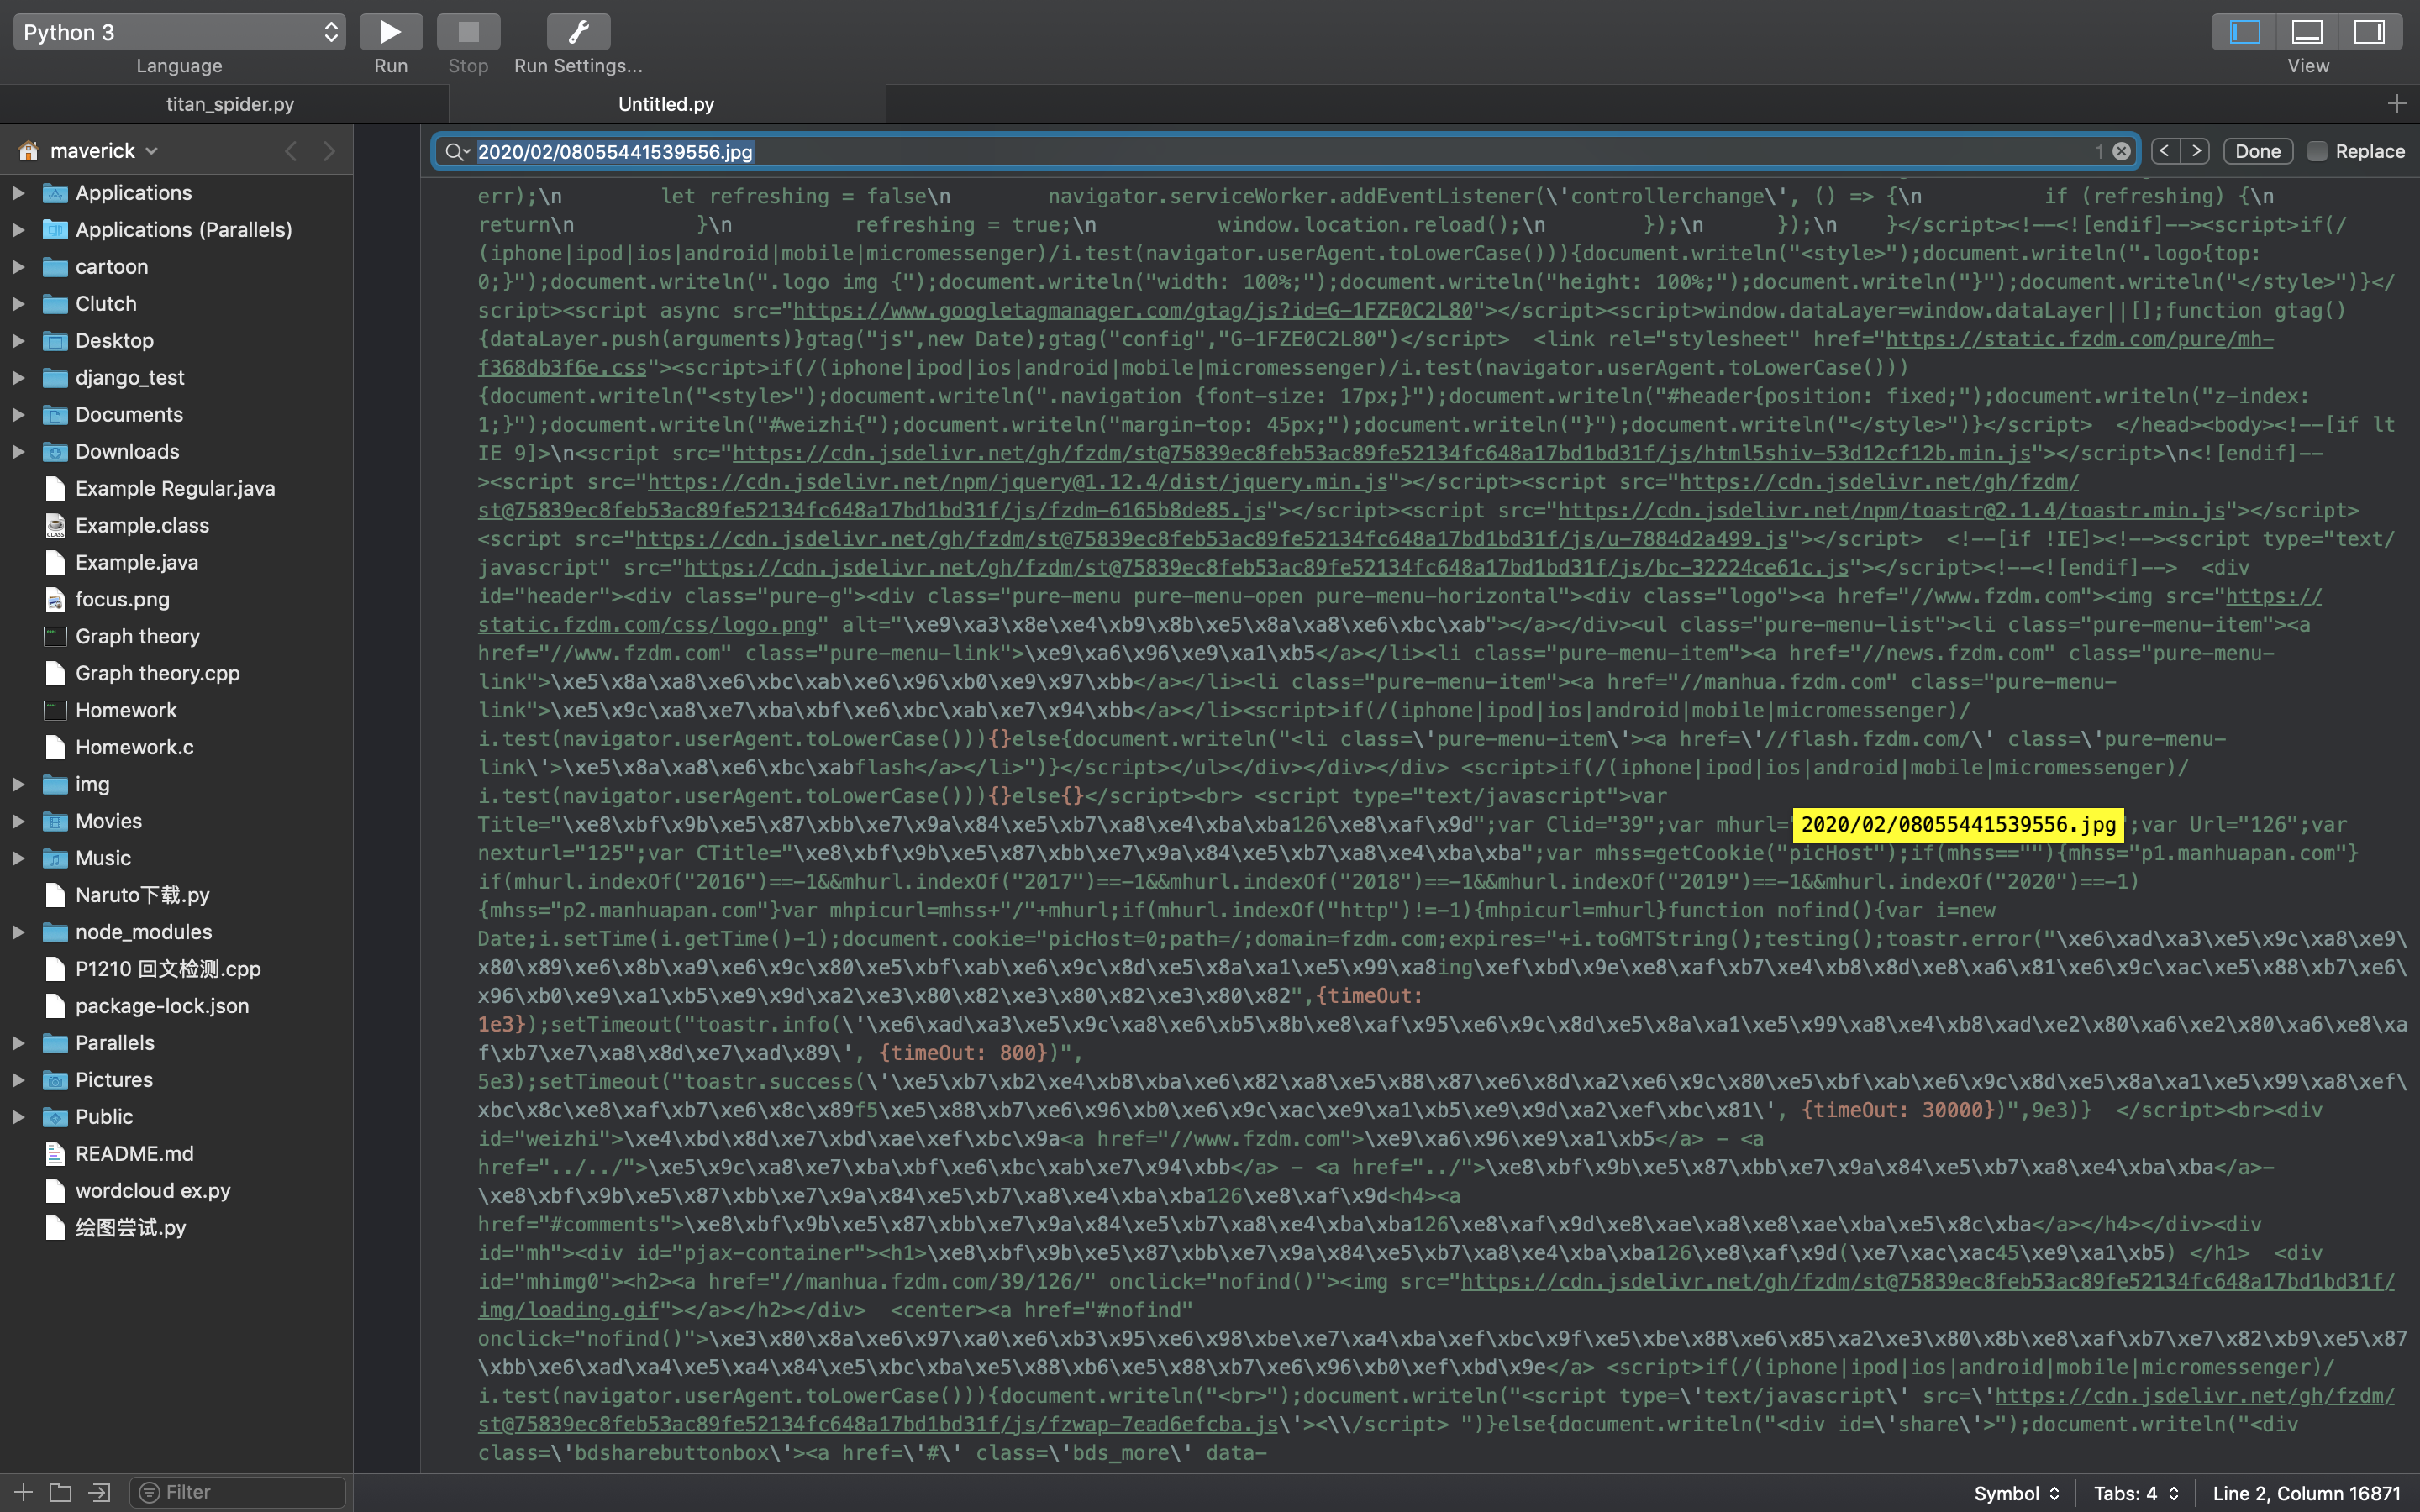Viewport: 2420px width, 1512px height.
Task: Add new file with plus icon
Action: click(23, 1492)
